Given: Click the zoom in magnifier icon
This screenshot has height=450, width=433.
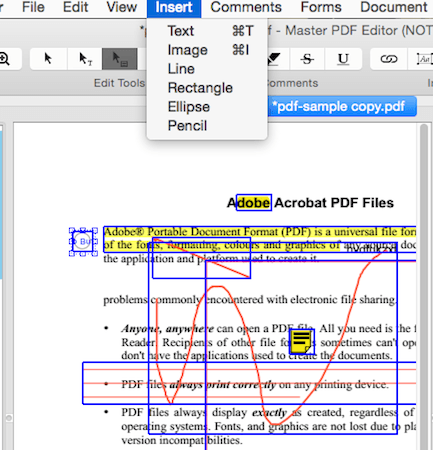Looking at the screenshot, I should (x=5, y=59).
